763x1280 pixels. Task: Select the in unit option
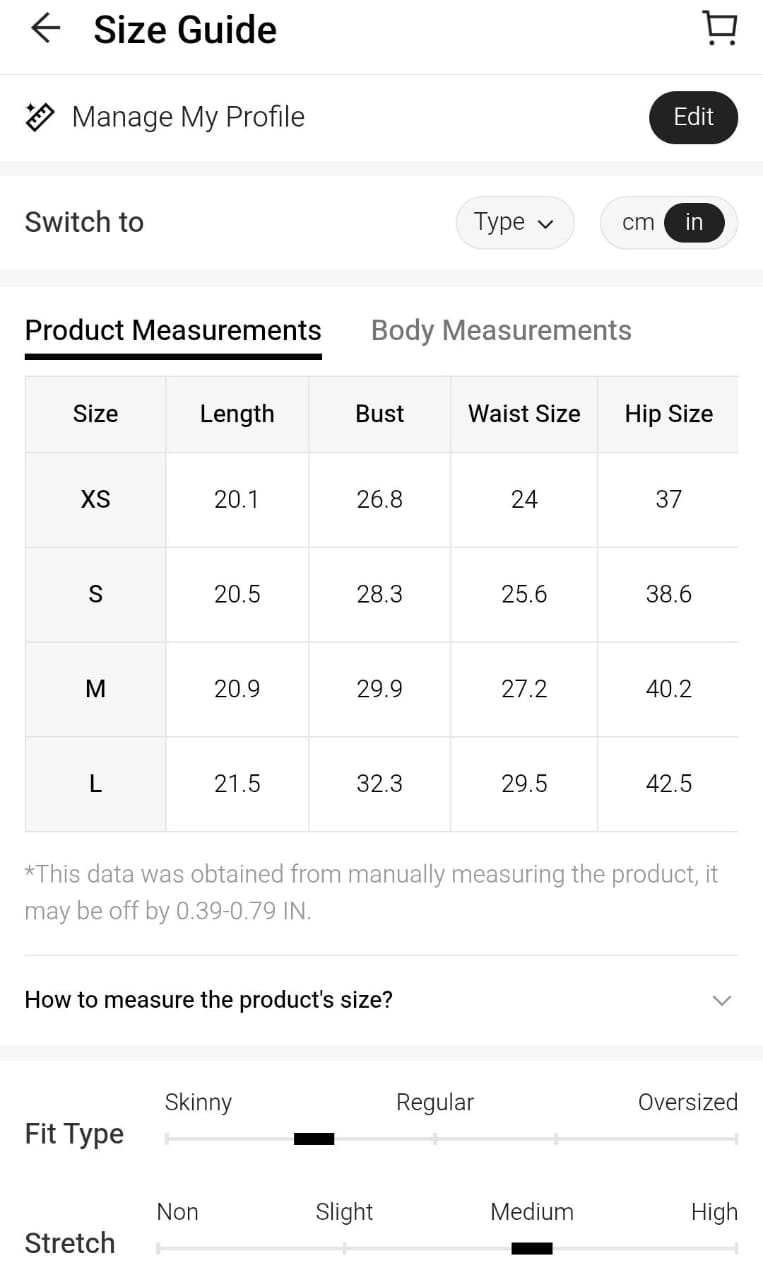[694, 222]
